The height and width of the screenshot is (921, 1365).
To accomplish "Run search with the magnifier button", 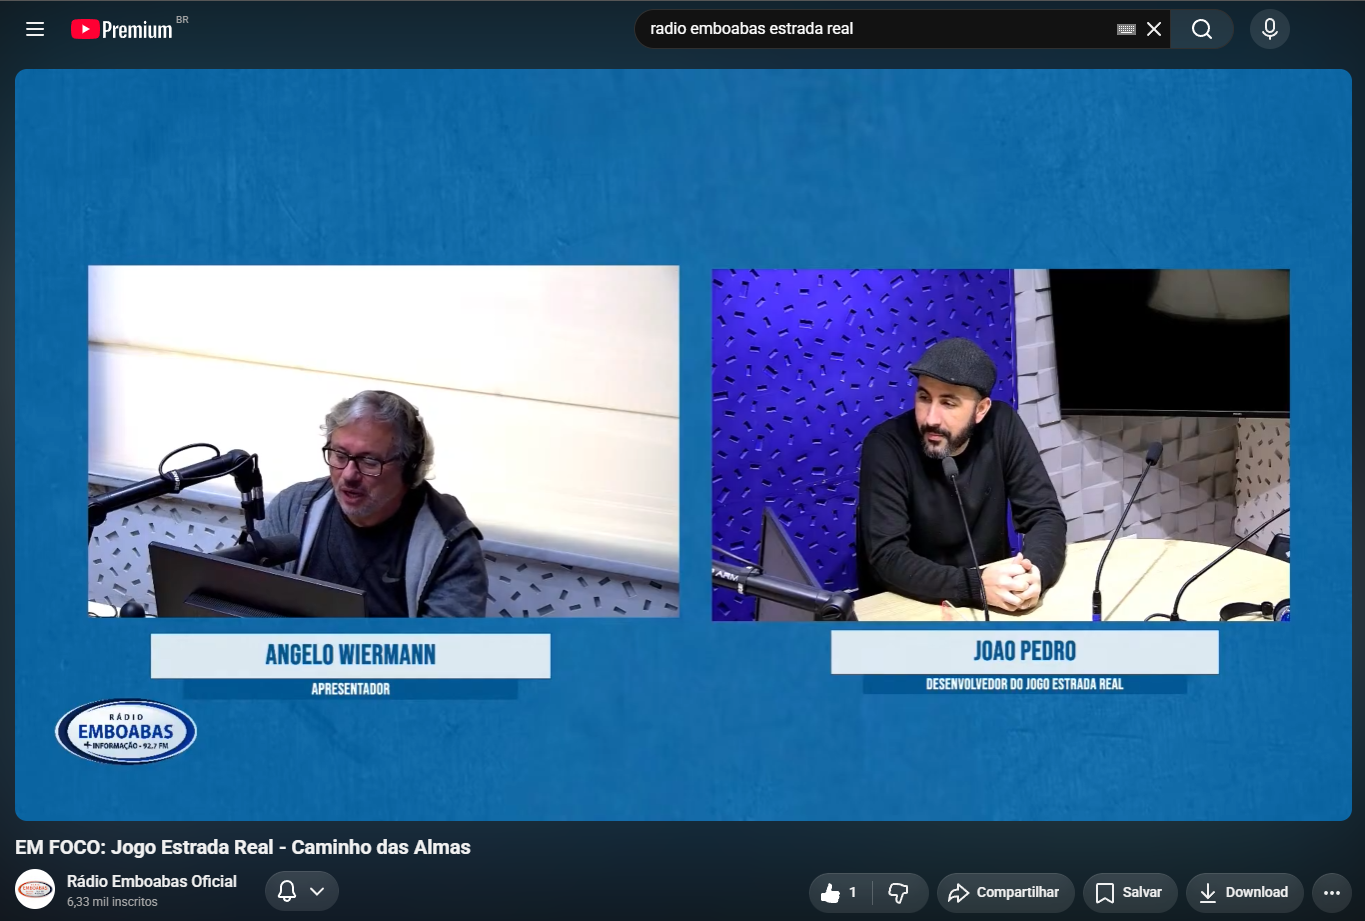I will (x=1202, y=29).
